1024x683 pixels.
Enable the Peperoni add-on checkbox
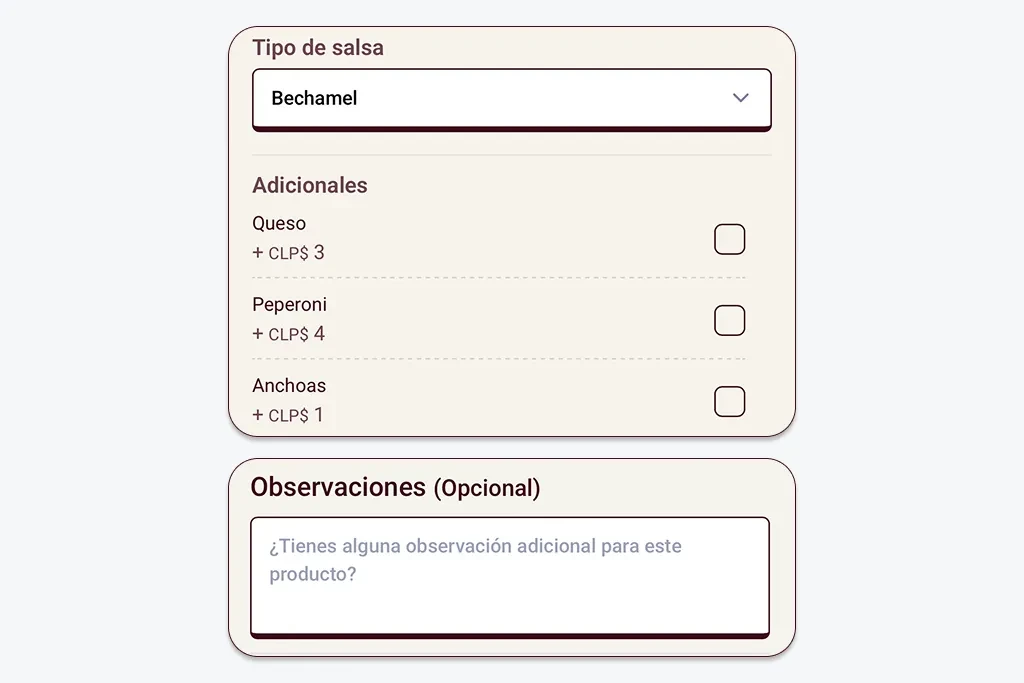pyautogui.click(x=729, y=320)
